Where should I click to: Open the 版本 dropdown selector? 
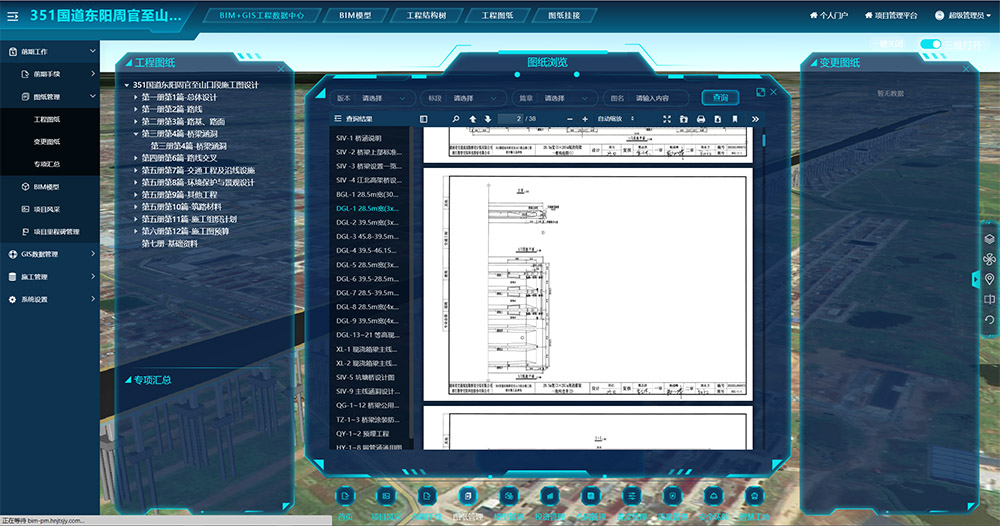[387, 98]
